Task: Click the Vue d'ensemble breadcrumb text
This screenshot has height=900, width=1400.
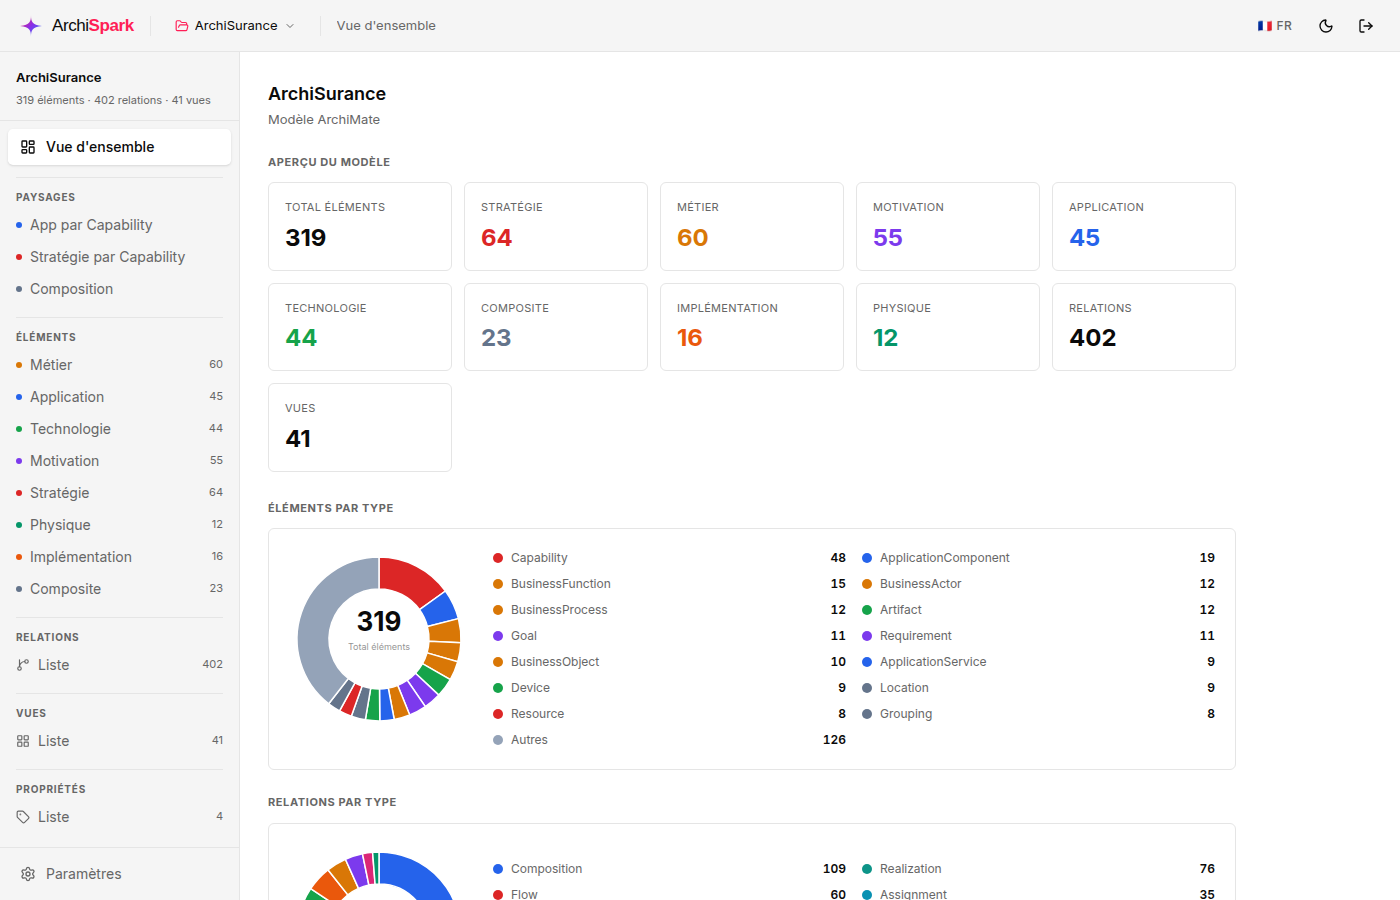Action: coord(386,26)
